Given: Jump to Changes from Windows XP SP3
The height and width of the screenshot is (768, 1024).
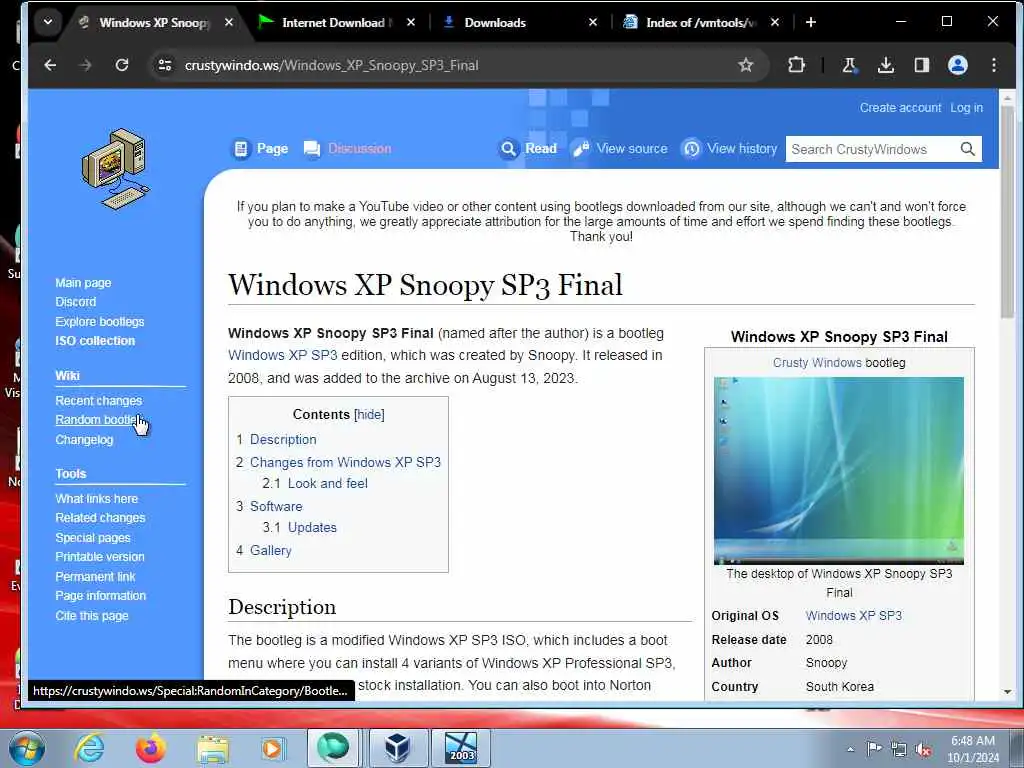Looking at the screenshot, I should [345, 462].
